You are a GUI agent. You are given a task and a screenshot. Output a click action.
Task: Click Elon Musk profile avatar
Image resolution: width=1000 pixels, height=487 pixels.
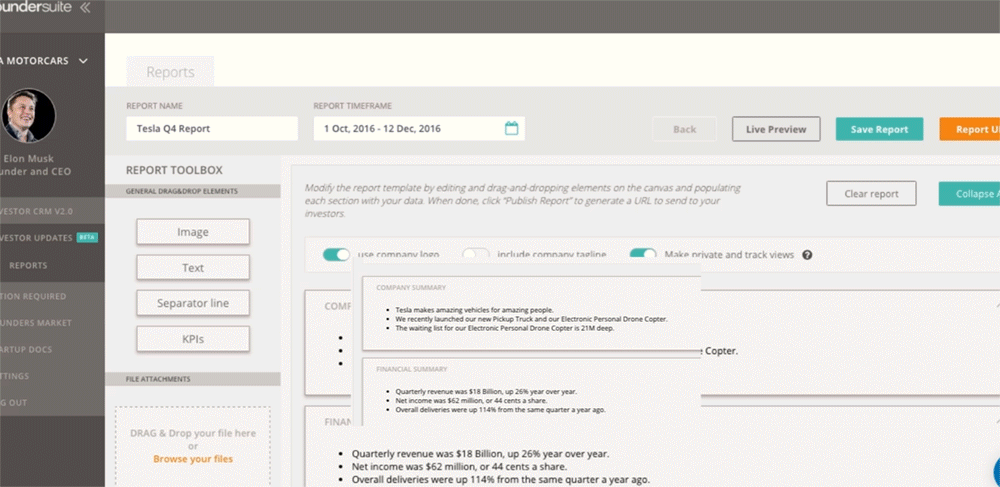(x=29, y=115)
